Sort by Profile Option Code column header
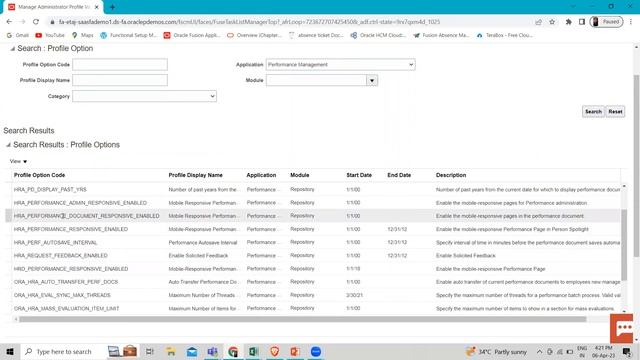Screen dimensions: 640x360 (x=39, y=175)
